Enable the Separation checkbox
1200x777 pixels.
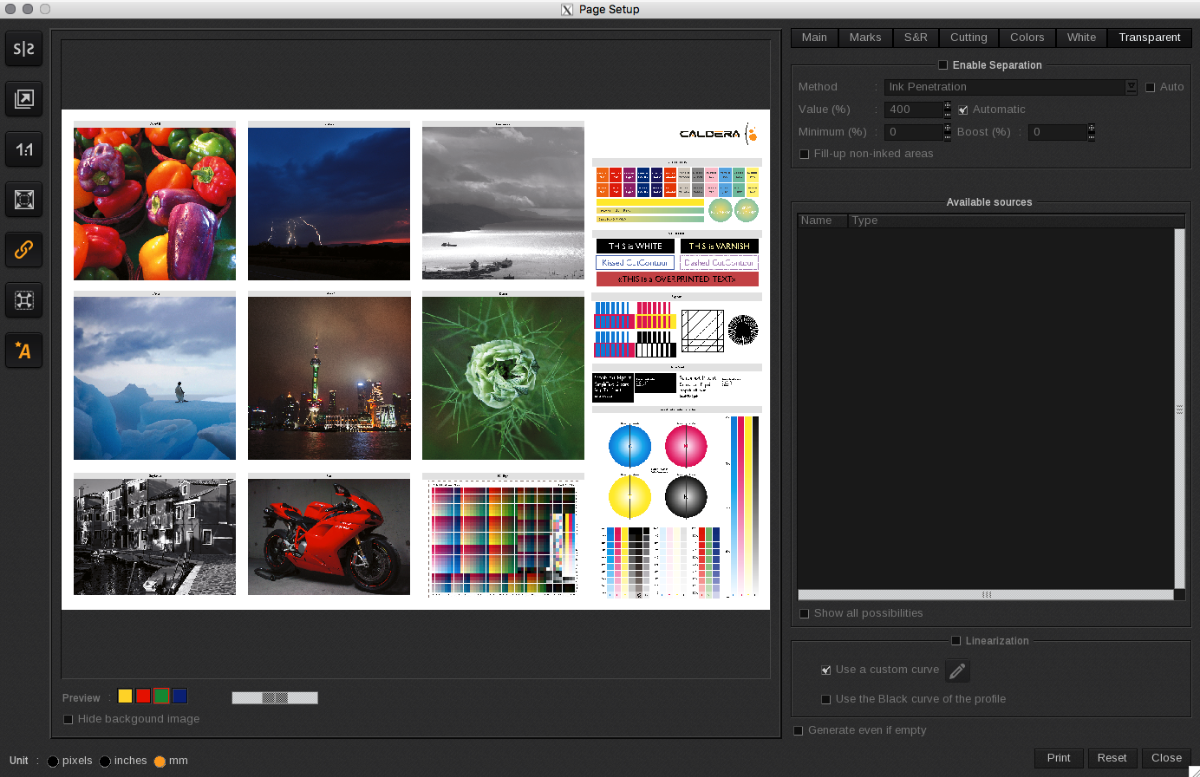(x=943, y=65)
